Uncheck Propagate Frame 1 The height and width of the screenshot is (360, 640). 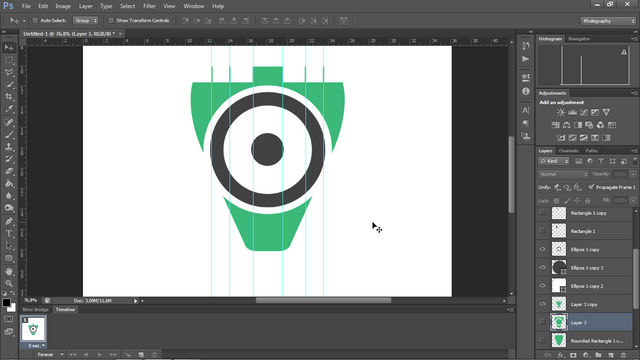pyautogui.click(x=591, y=187)
